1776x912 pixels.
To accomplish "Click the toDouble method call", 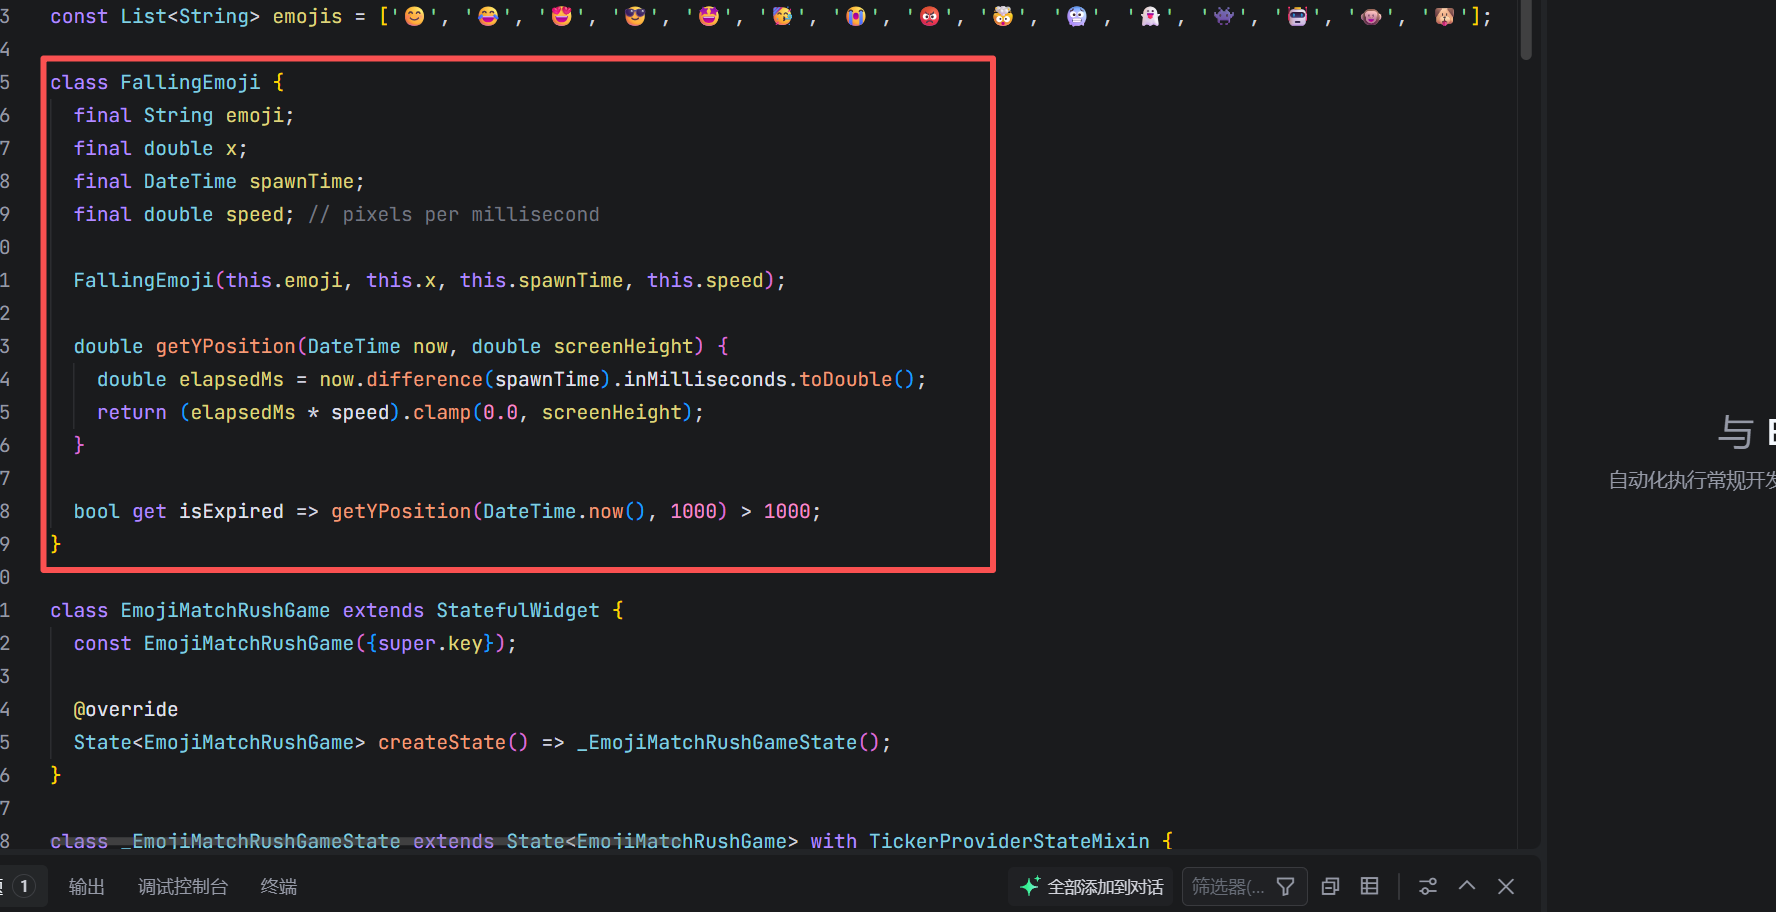I will 845,379.
